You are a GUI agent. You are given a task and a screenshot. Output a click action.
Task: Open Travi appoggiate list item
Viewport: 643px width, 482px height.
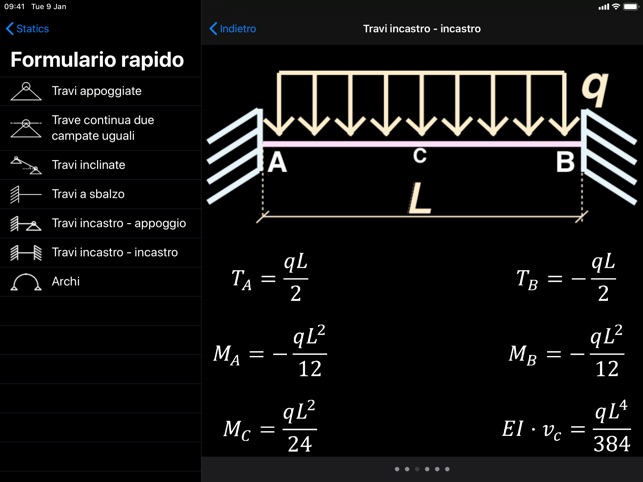(x=100, y=91)
